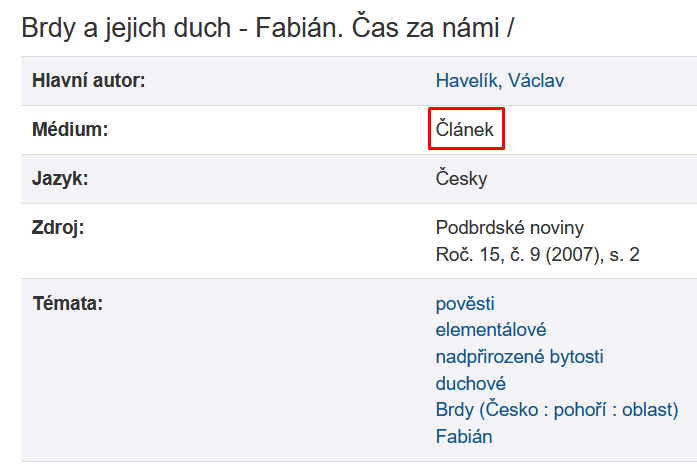697x465 pixels.
Task: Click the phrase Čas za námi in title
Action: (x=425, y=28)
